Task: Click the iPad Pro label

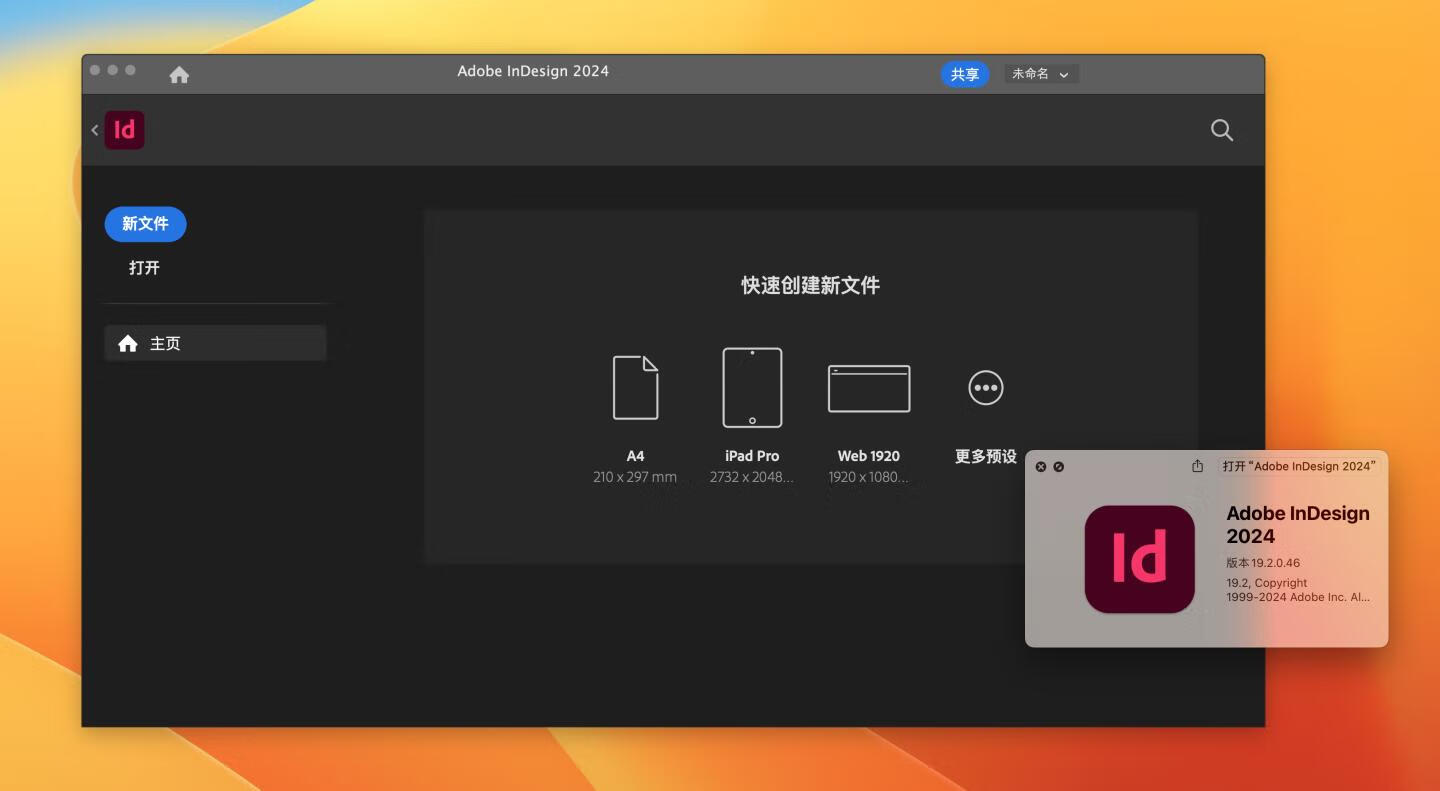Action: pyautogui.click(x=752, y=456)
